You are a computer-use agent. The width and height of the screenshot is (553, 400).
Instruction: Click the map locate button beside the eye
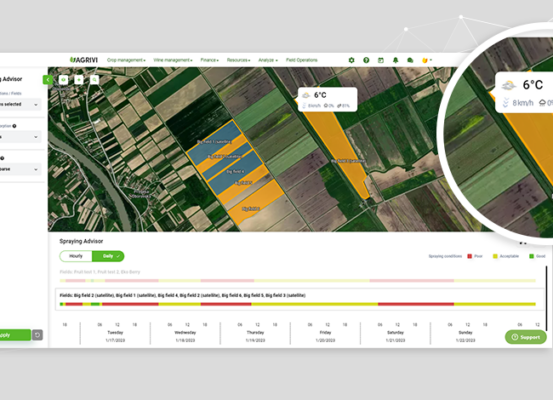(x=79, y=80)
